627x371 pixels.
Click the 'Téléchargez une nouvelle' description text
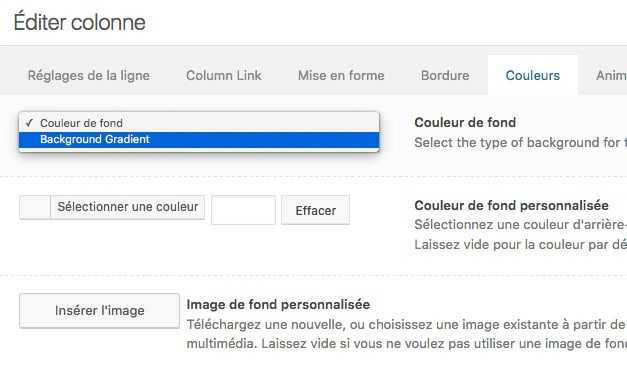pyautogui.click(x=406, y=324)
